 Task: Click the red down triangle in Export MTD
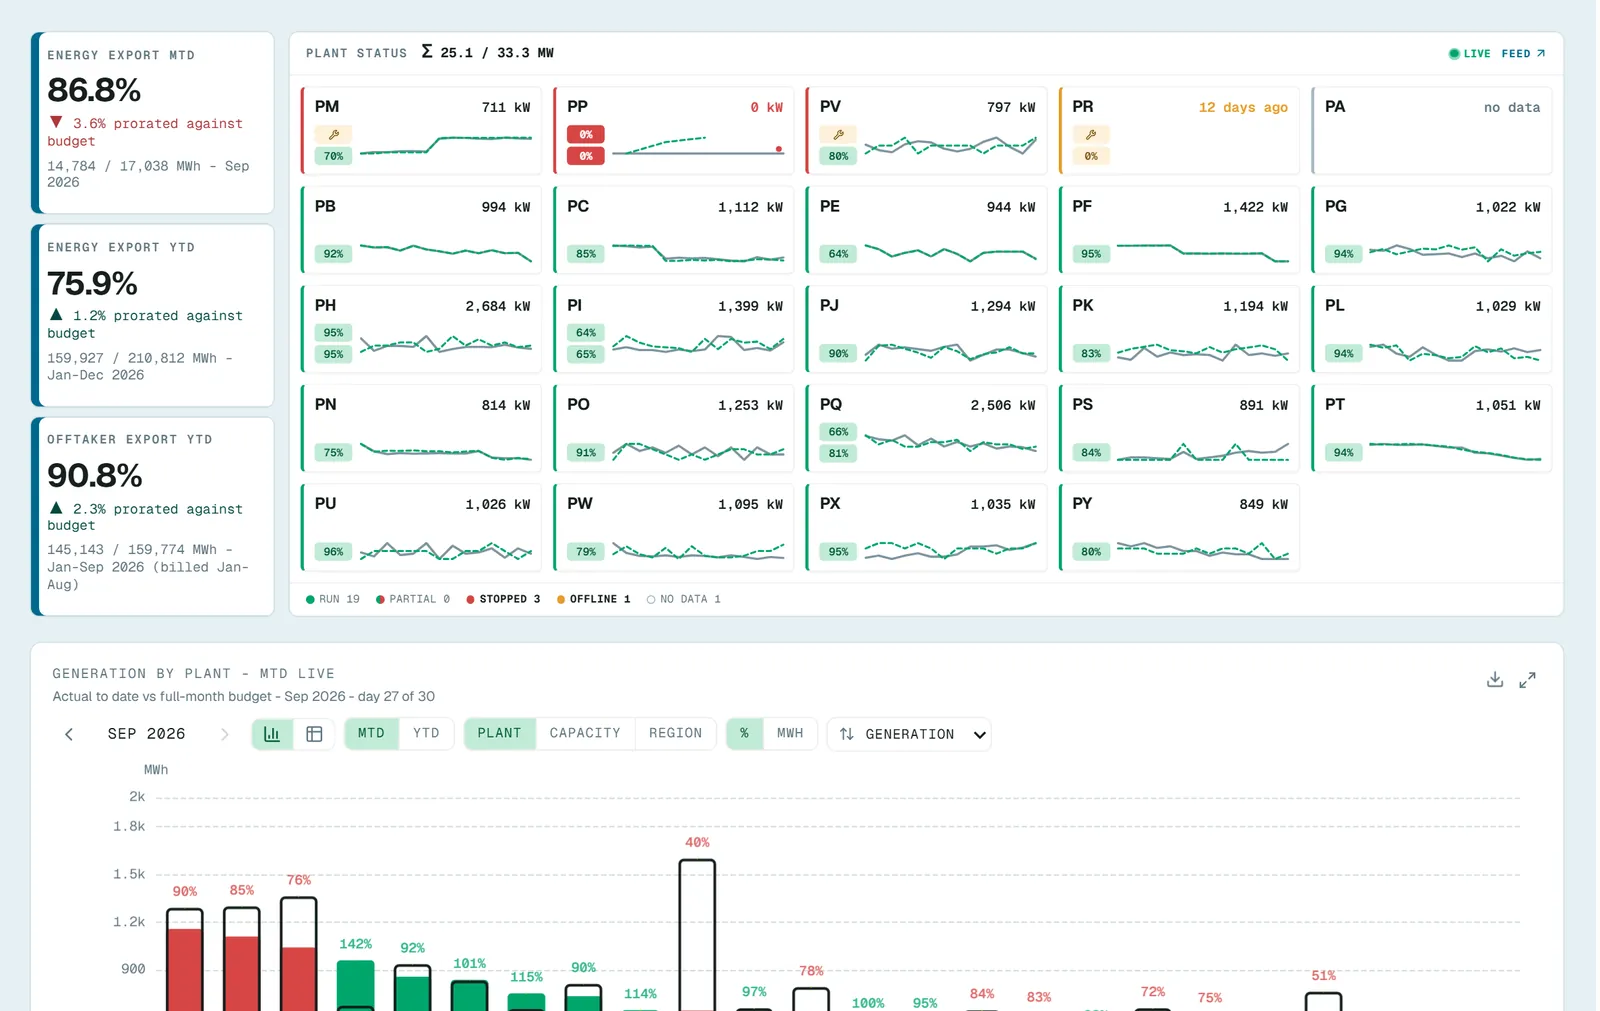coord(56,122)
